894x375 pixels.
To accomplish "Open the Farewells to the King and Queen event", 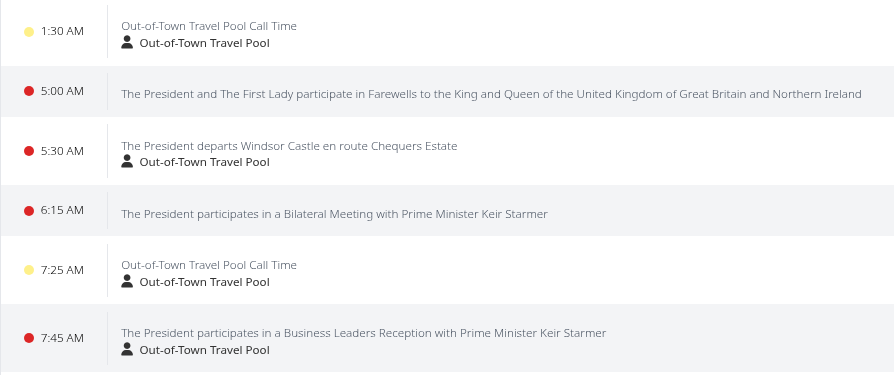I will (x=491, y=94).
